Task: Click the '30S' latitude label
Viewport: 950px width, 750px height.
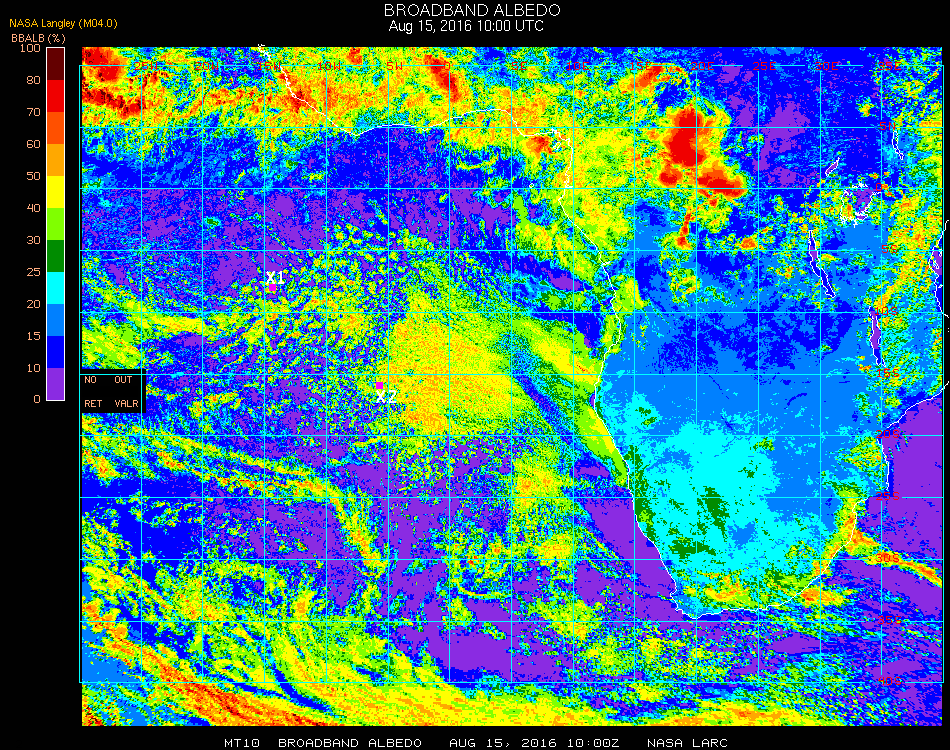Action: coord(888,559)
